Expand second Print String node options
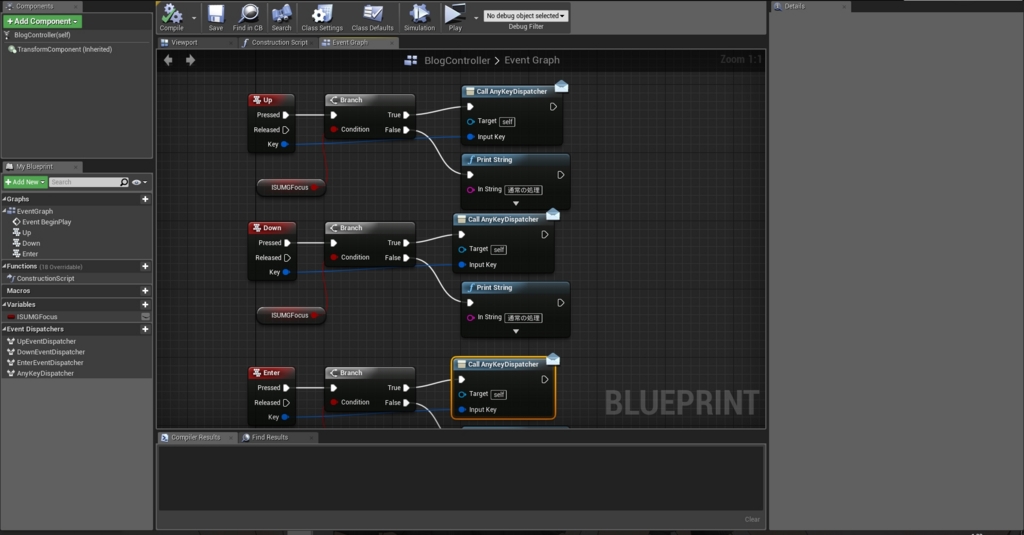 click(515, 332)
